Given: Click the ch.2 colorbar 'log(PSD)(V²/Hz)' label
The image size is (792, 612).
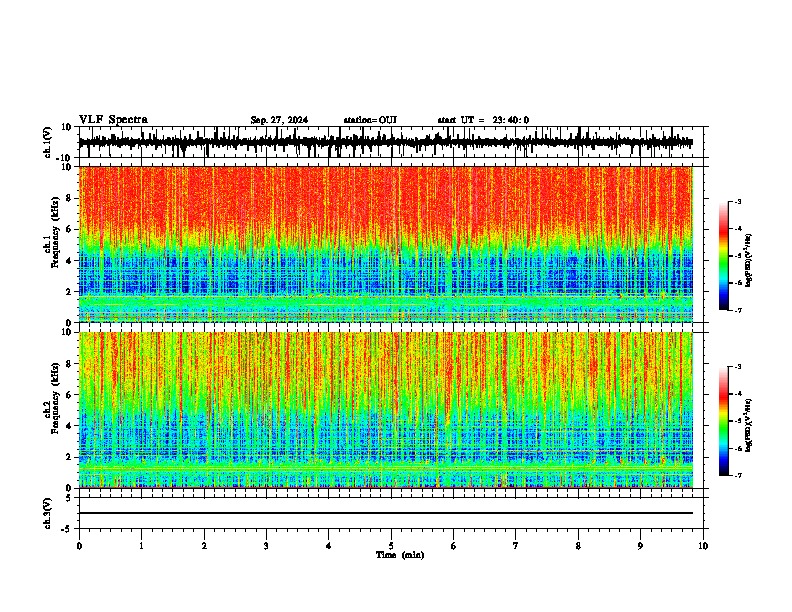Looking at the screenshot, I should coord(749,425).
